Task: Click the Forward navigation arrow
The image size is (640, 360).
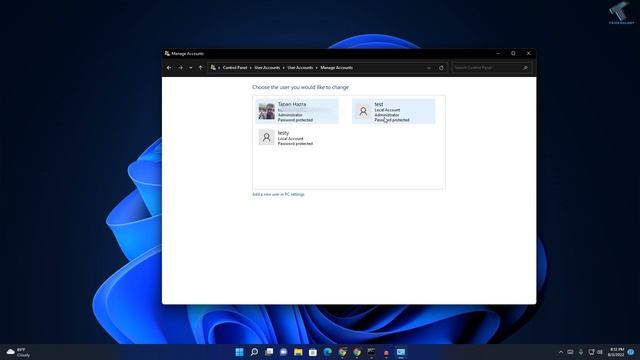Action: point(180,68)
